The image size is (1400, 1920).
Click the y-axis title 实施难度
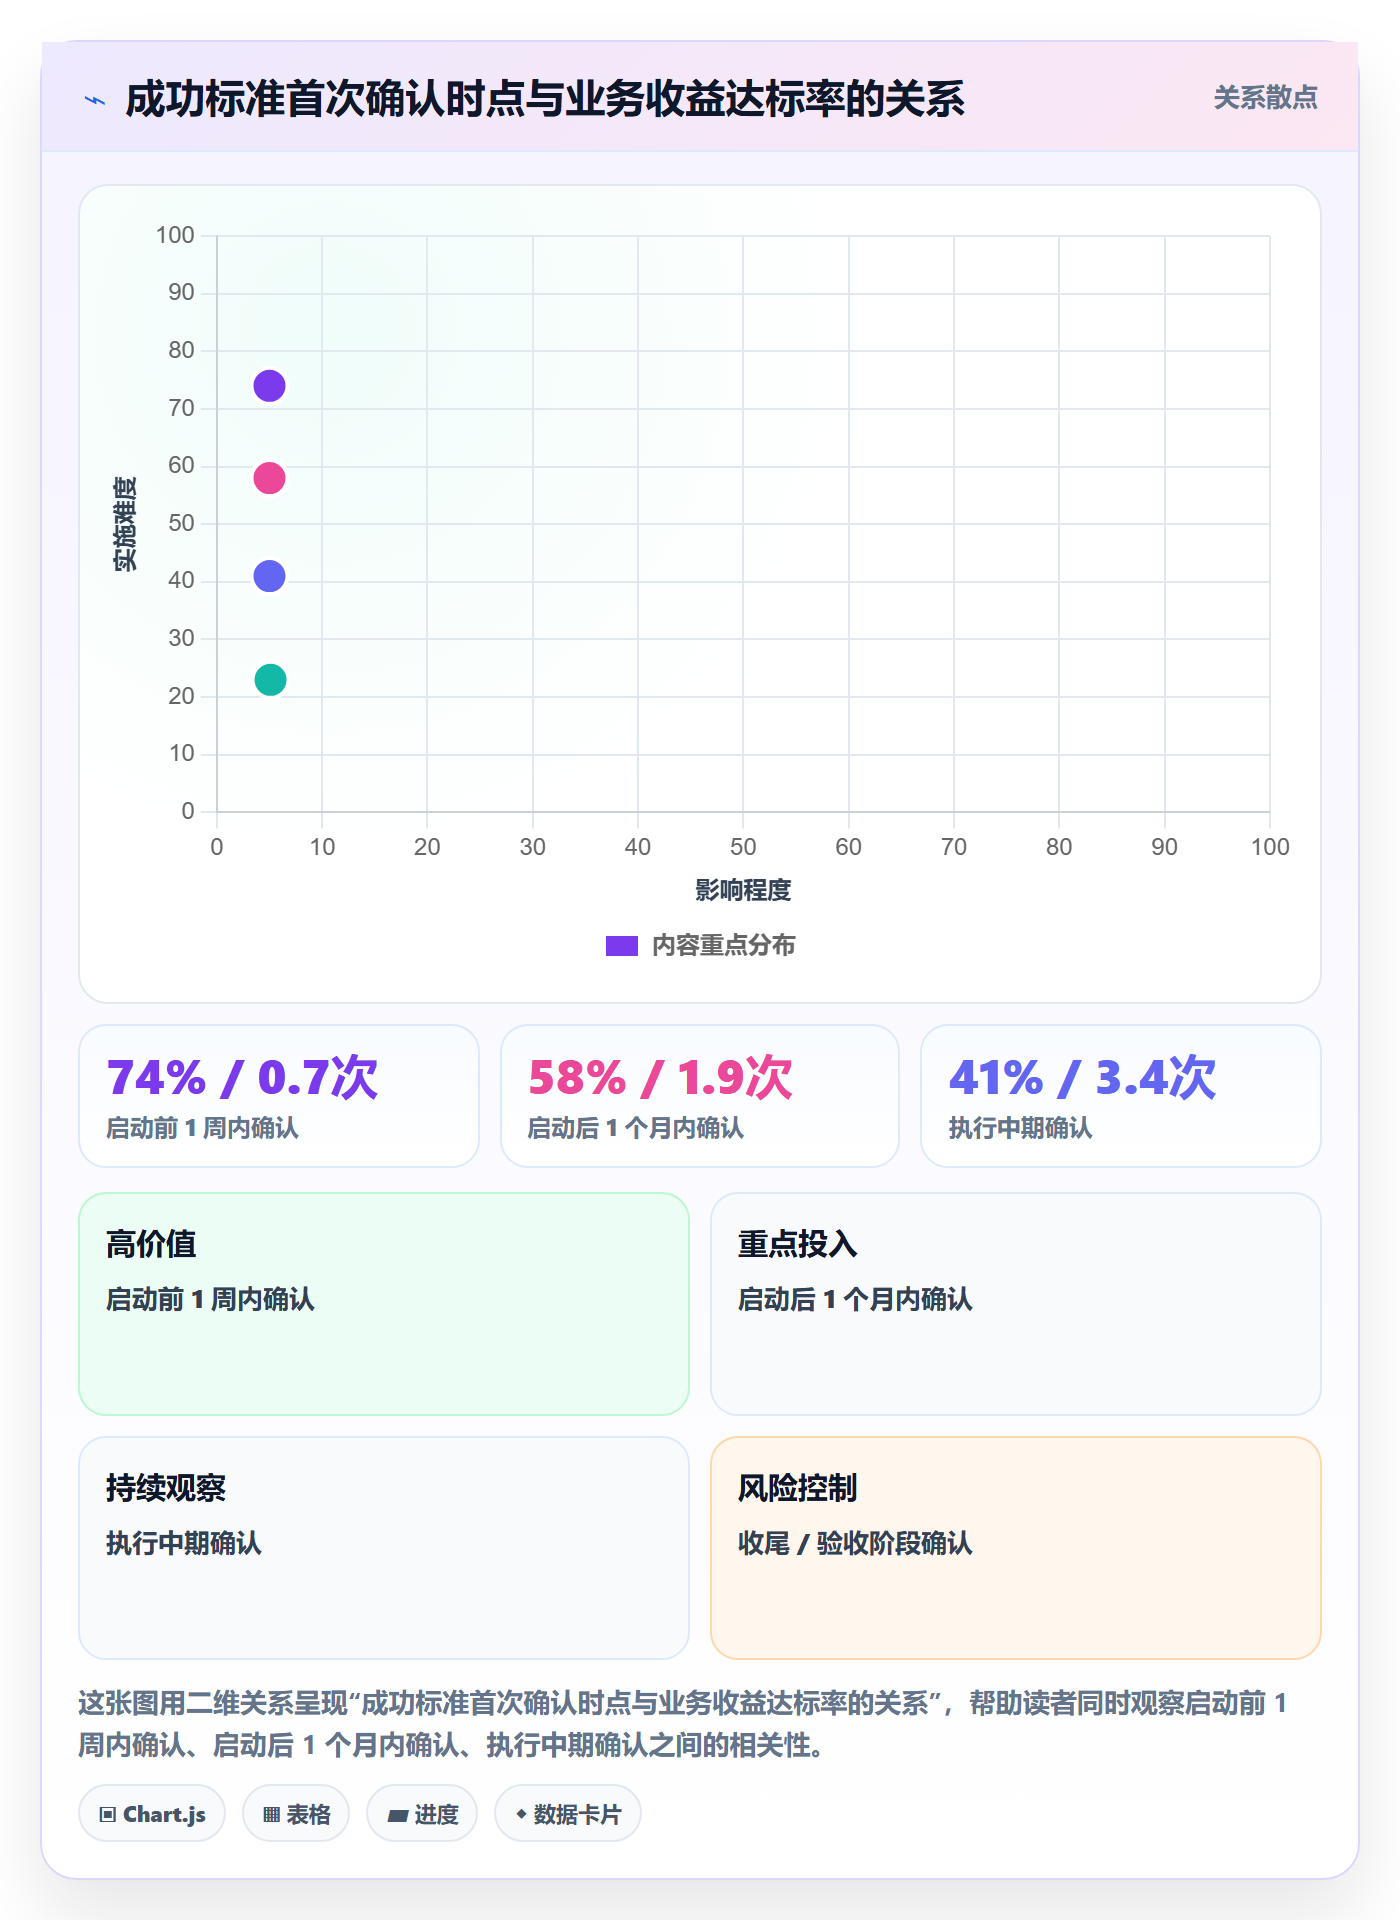[125, 524]
